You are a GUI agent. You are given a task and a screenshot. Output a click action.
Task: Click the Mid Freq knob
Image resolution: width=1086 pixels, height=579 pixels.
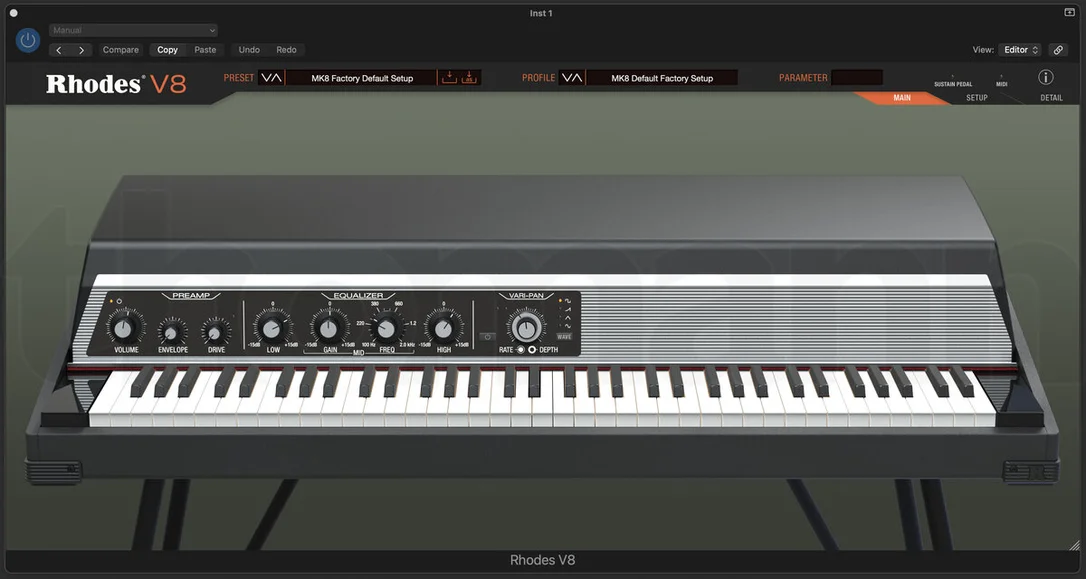(x=386, y=329)
